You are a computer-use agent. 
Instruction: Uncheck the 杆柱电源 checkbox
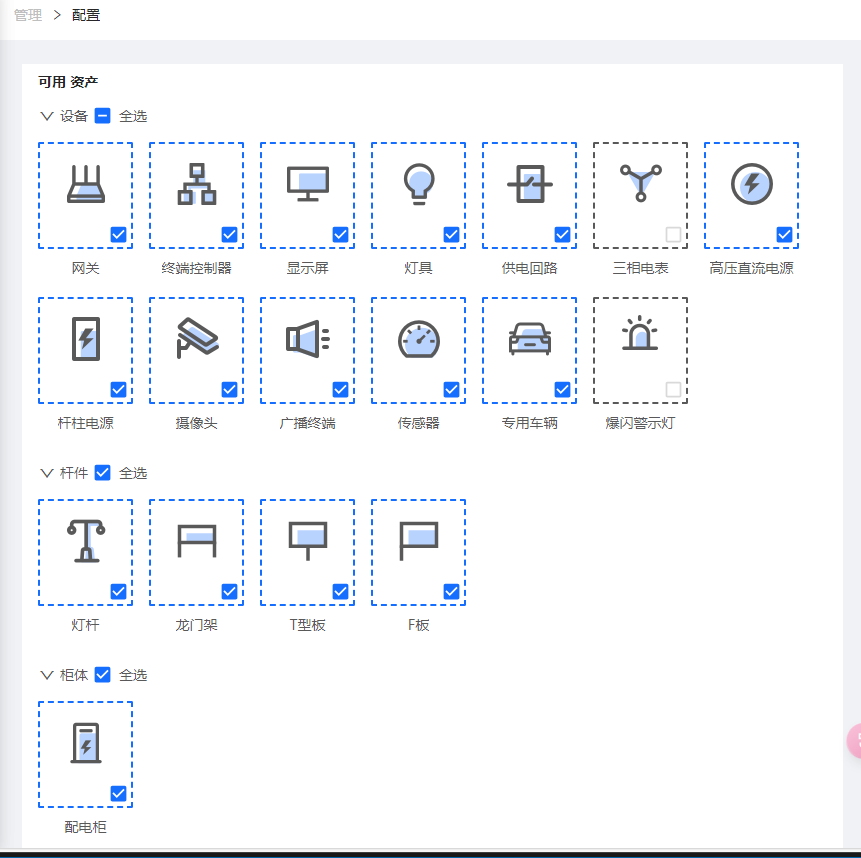[119, 389]
